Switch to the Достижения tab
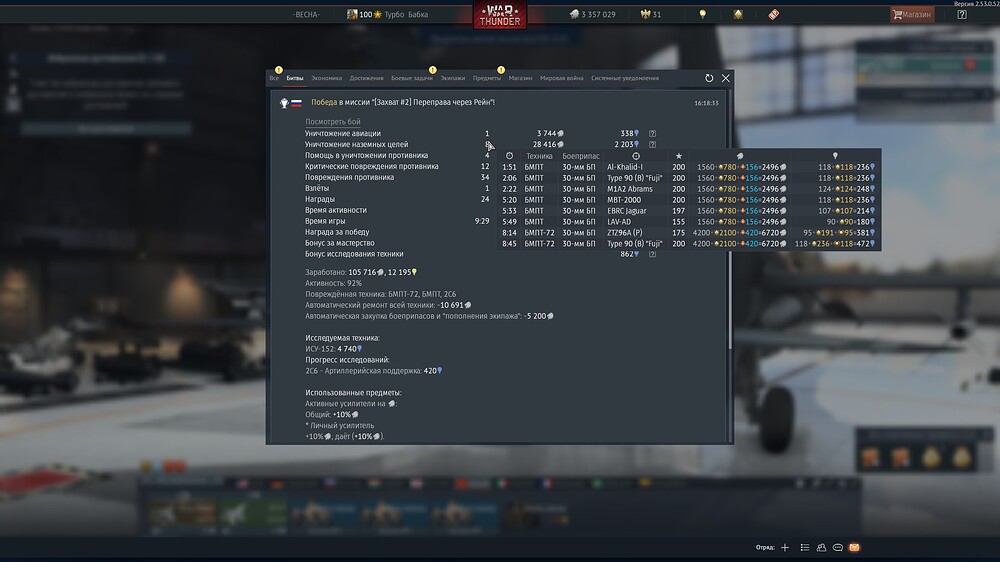The width and height of the screenshot is (1000, 562). tap(366, 78)
